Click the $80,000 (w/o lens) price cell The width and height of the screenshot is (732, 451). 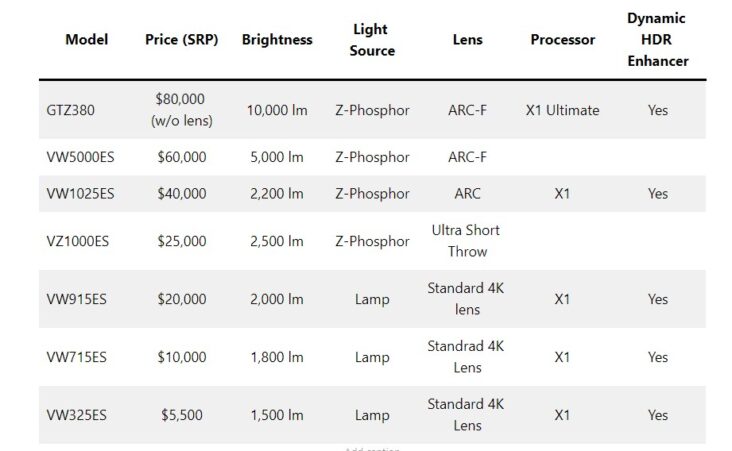tap(181, 110)
